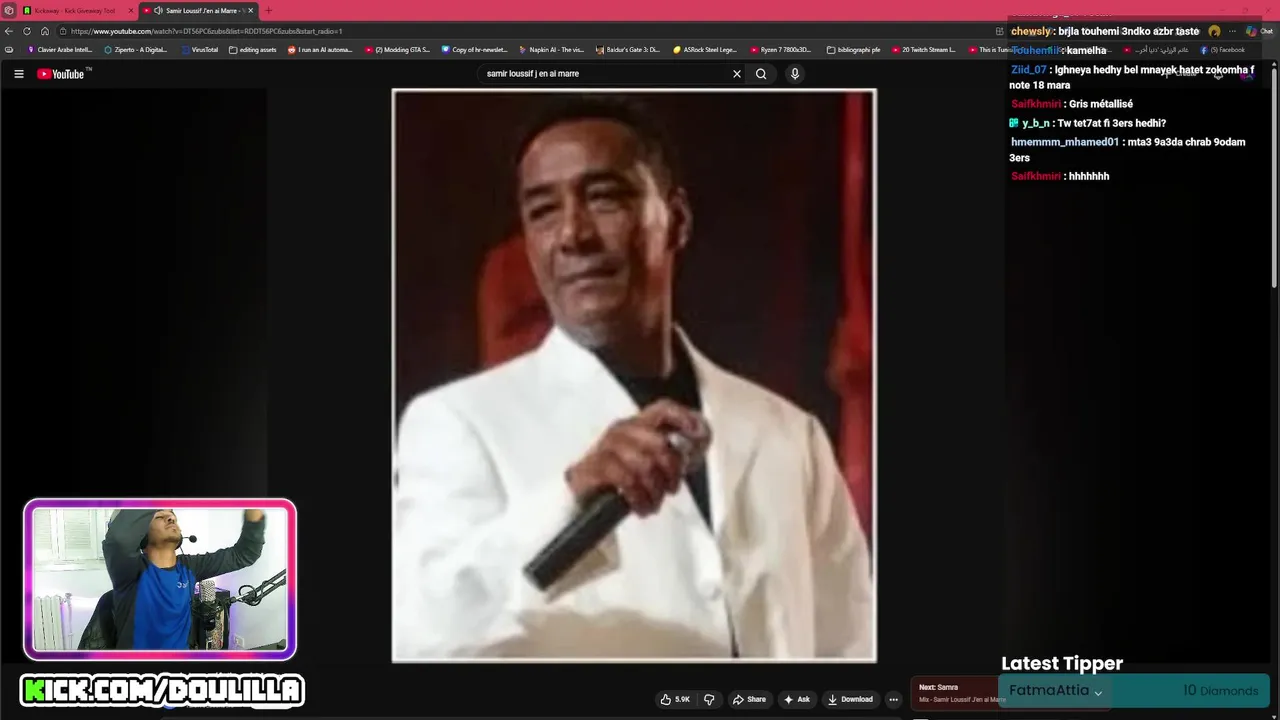Share the current video
This screenshot has height=720, width=1280.
coord(749,700)
